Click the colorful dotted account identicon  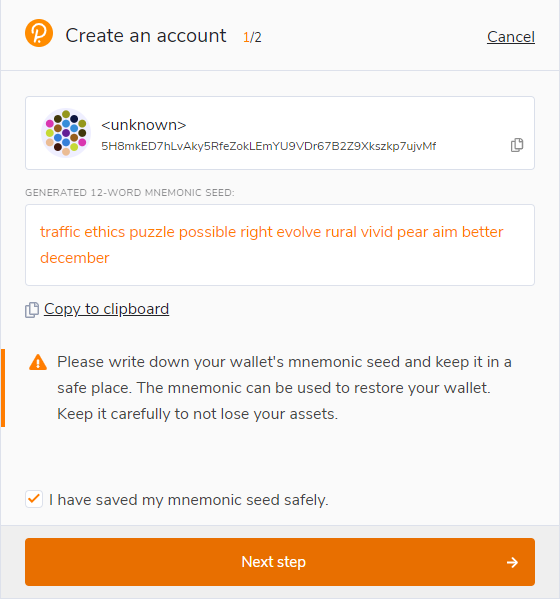[x=66, y=133]
